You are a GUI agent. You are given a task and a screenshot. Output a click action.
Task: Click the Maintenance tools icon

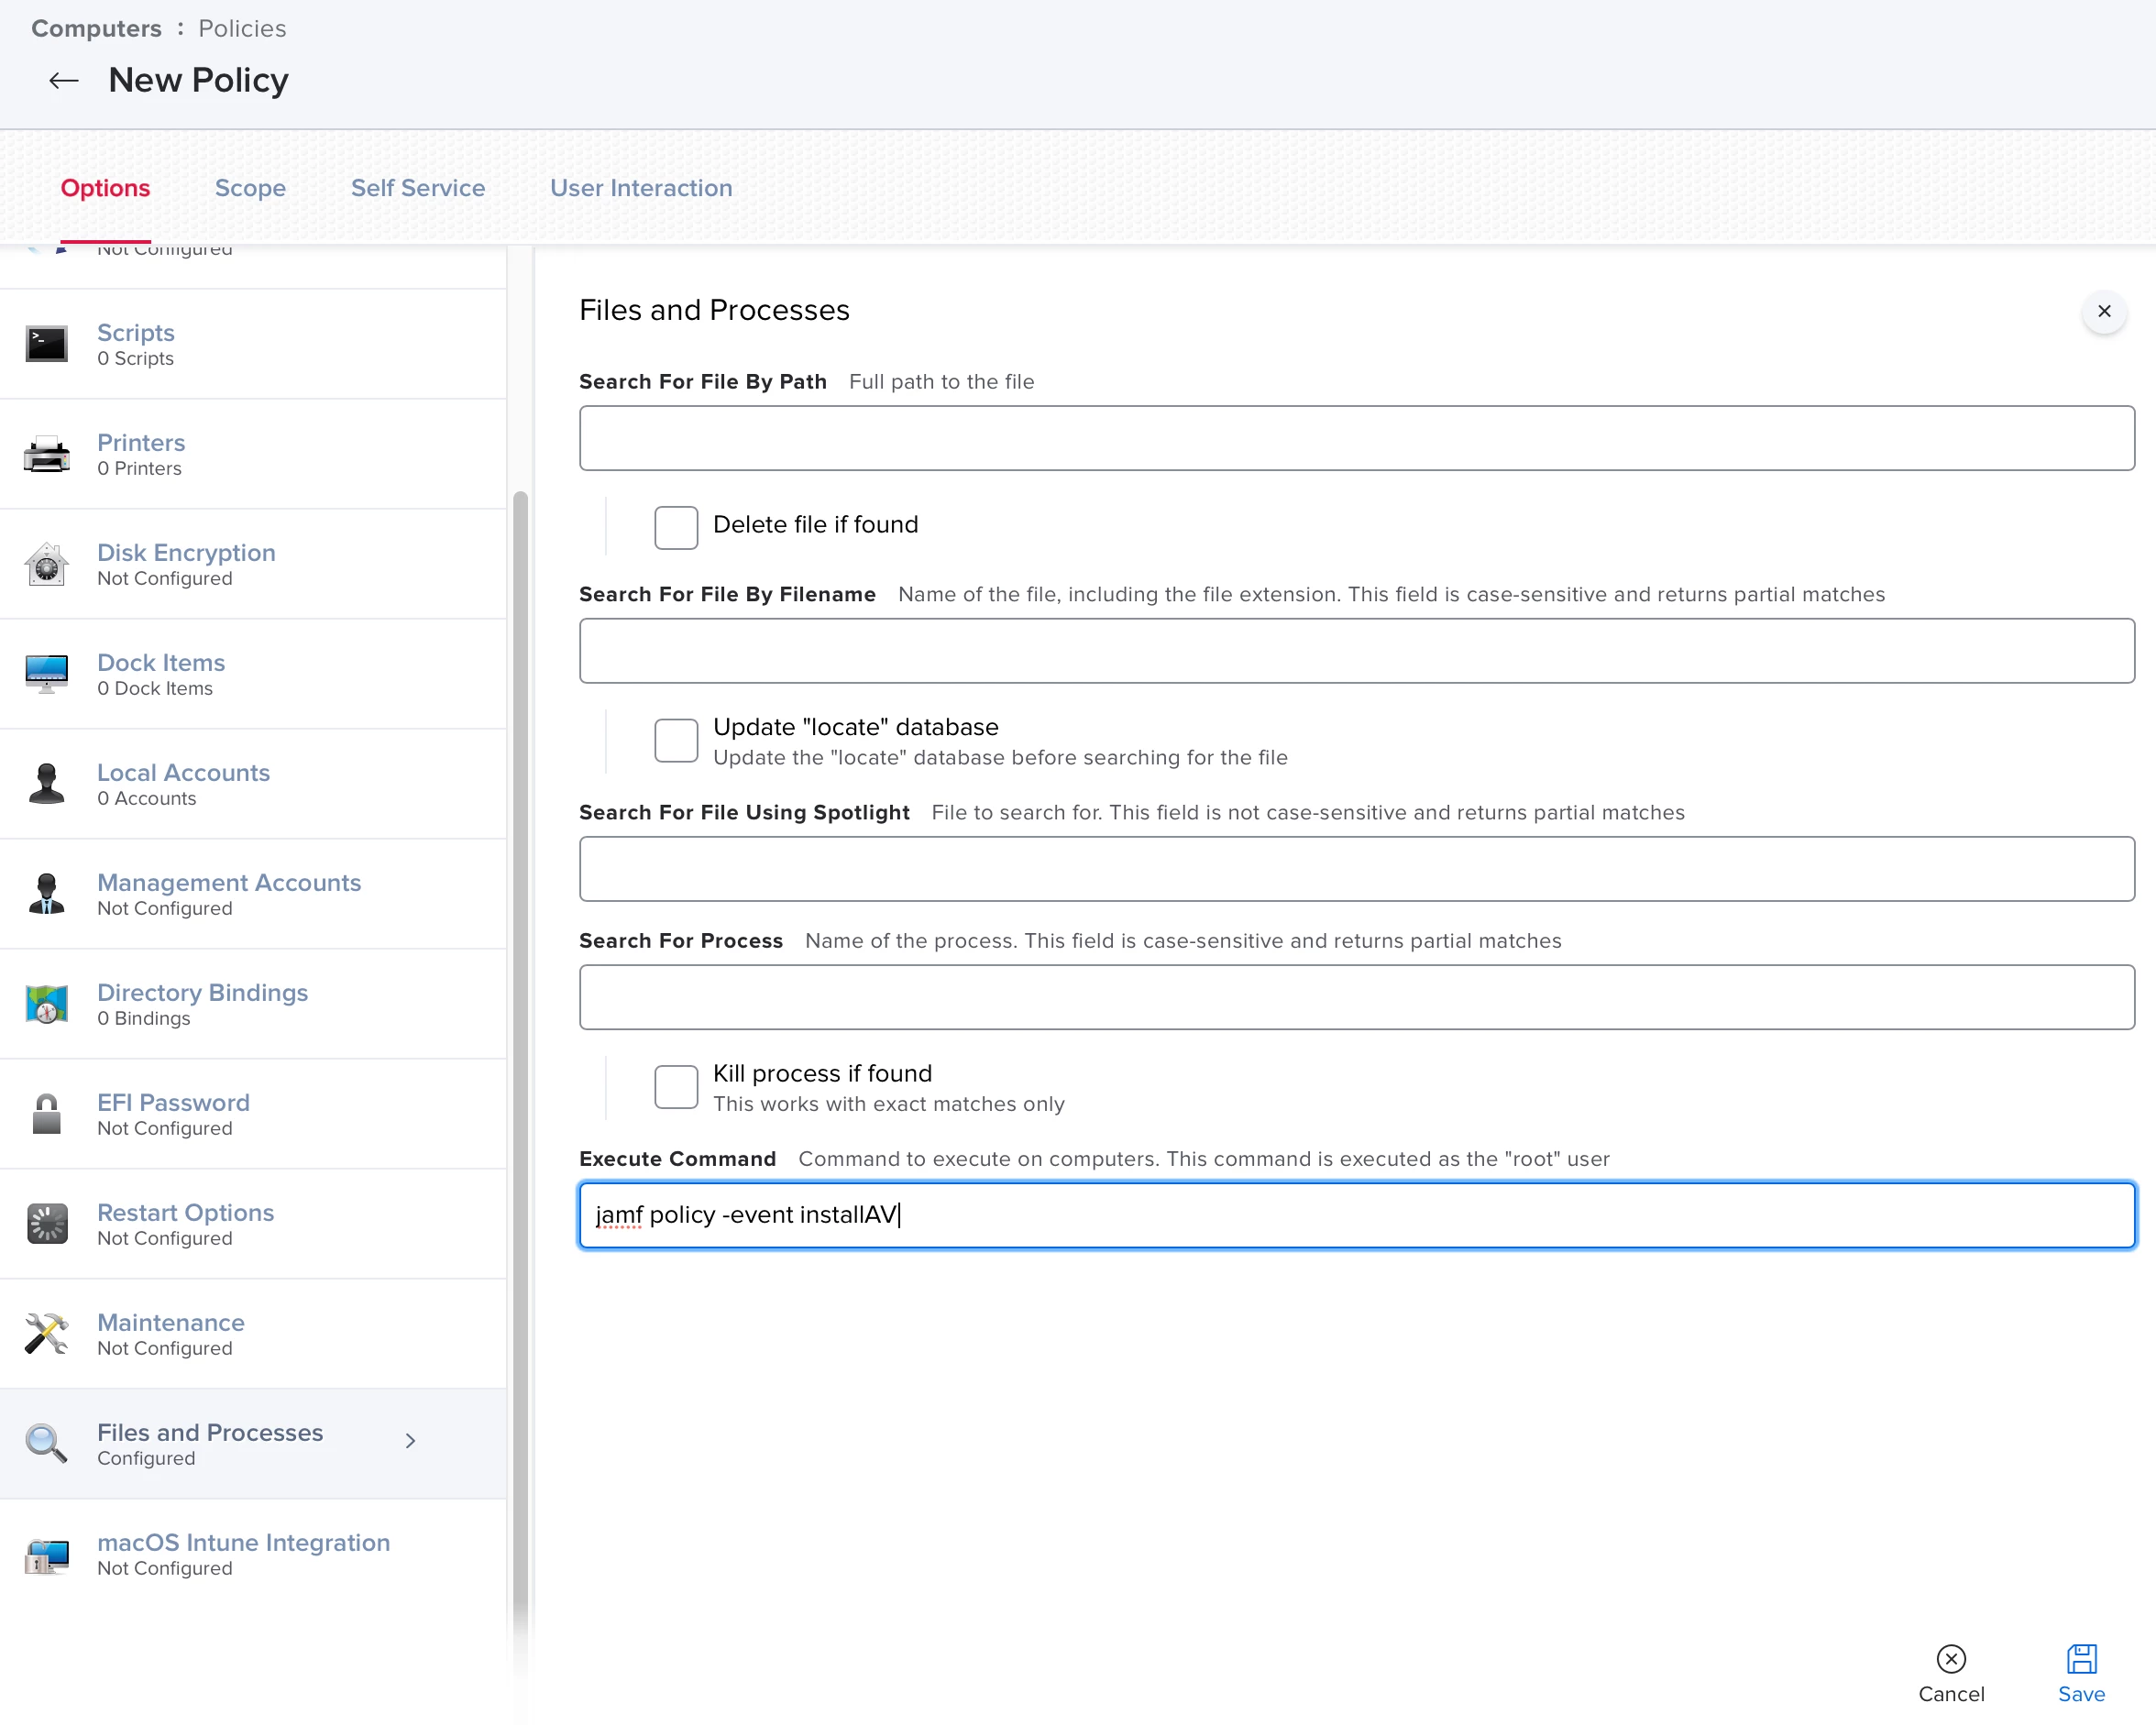click(46, 1334)
